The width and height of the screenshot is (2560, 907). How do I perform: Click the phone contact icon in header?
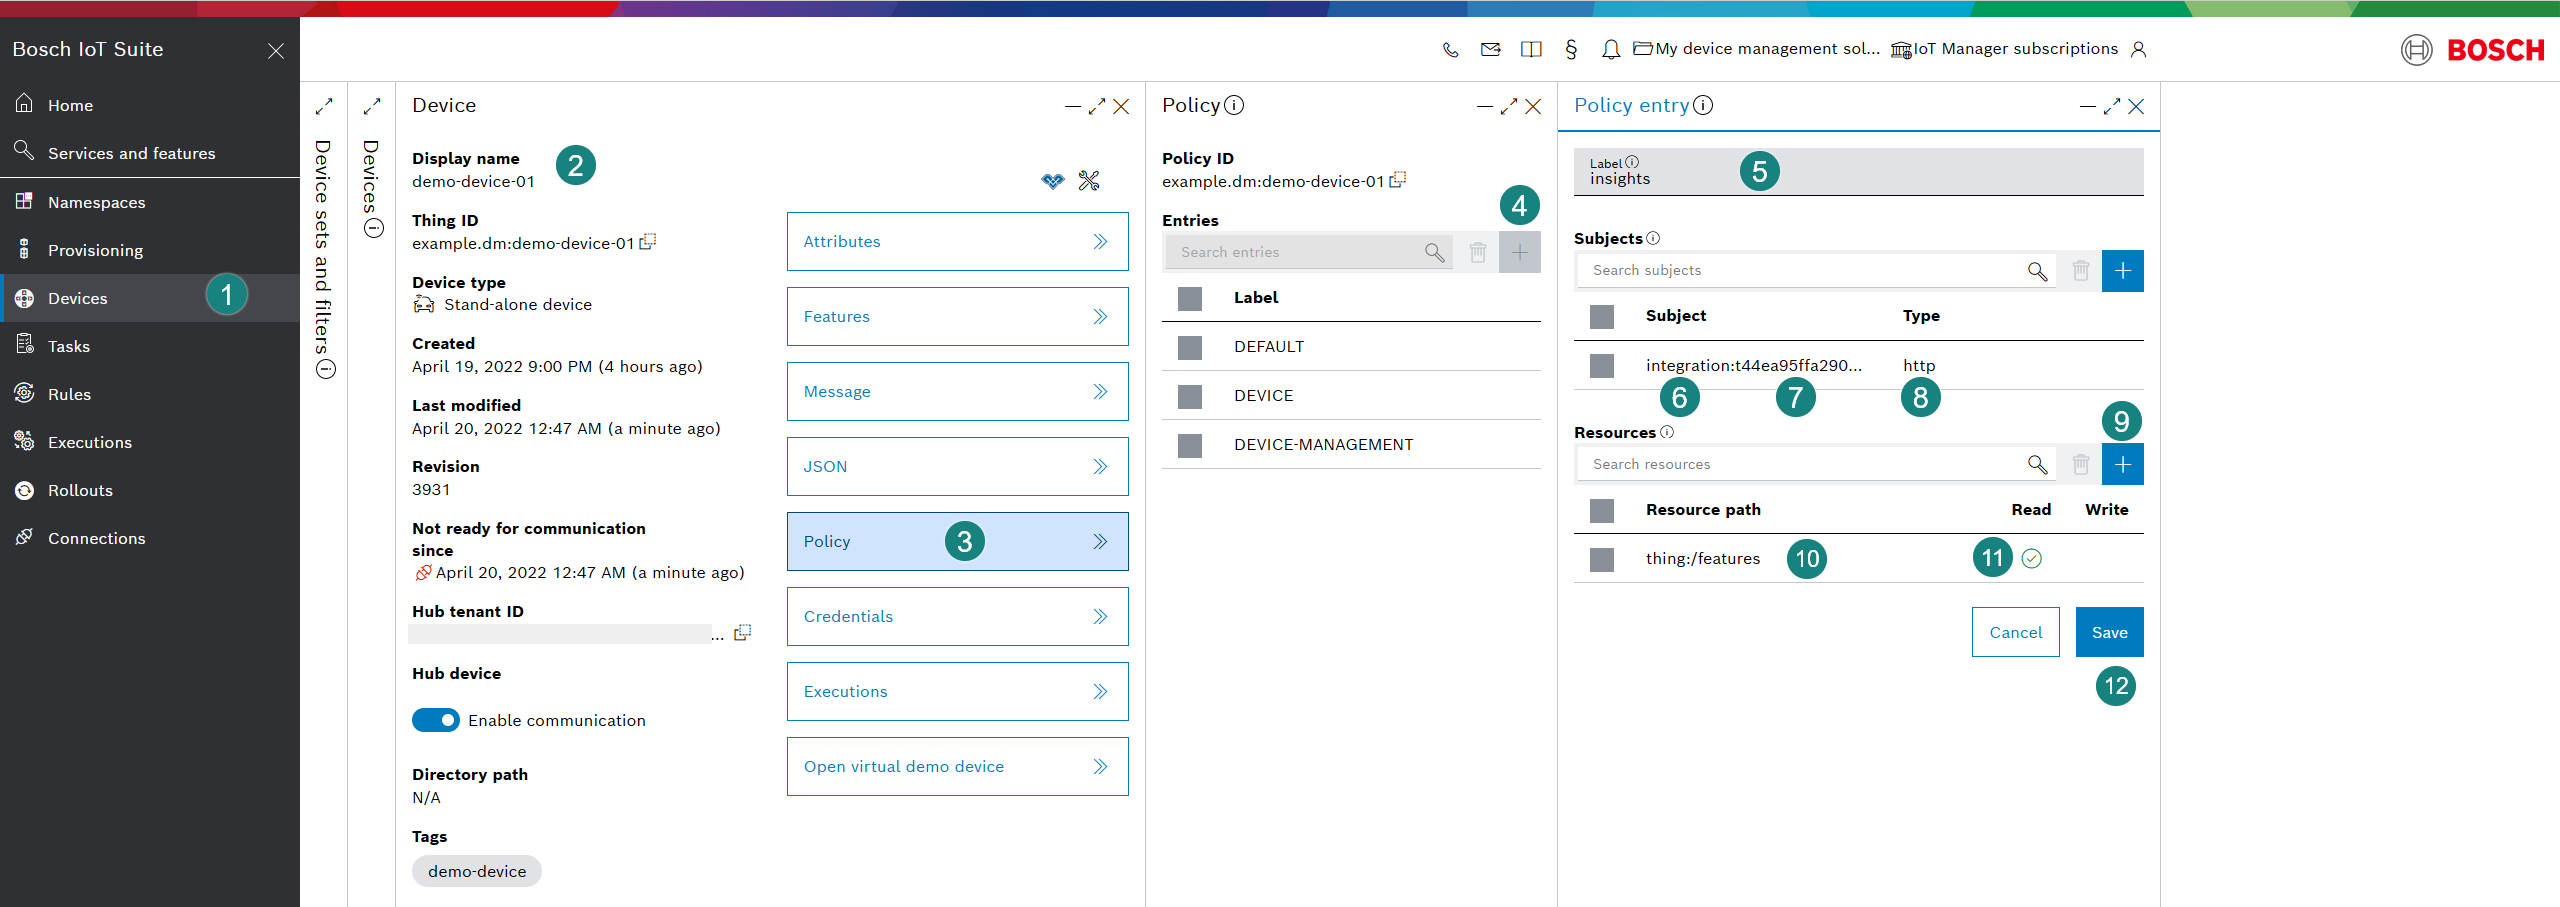[1450, 50]
